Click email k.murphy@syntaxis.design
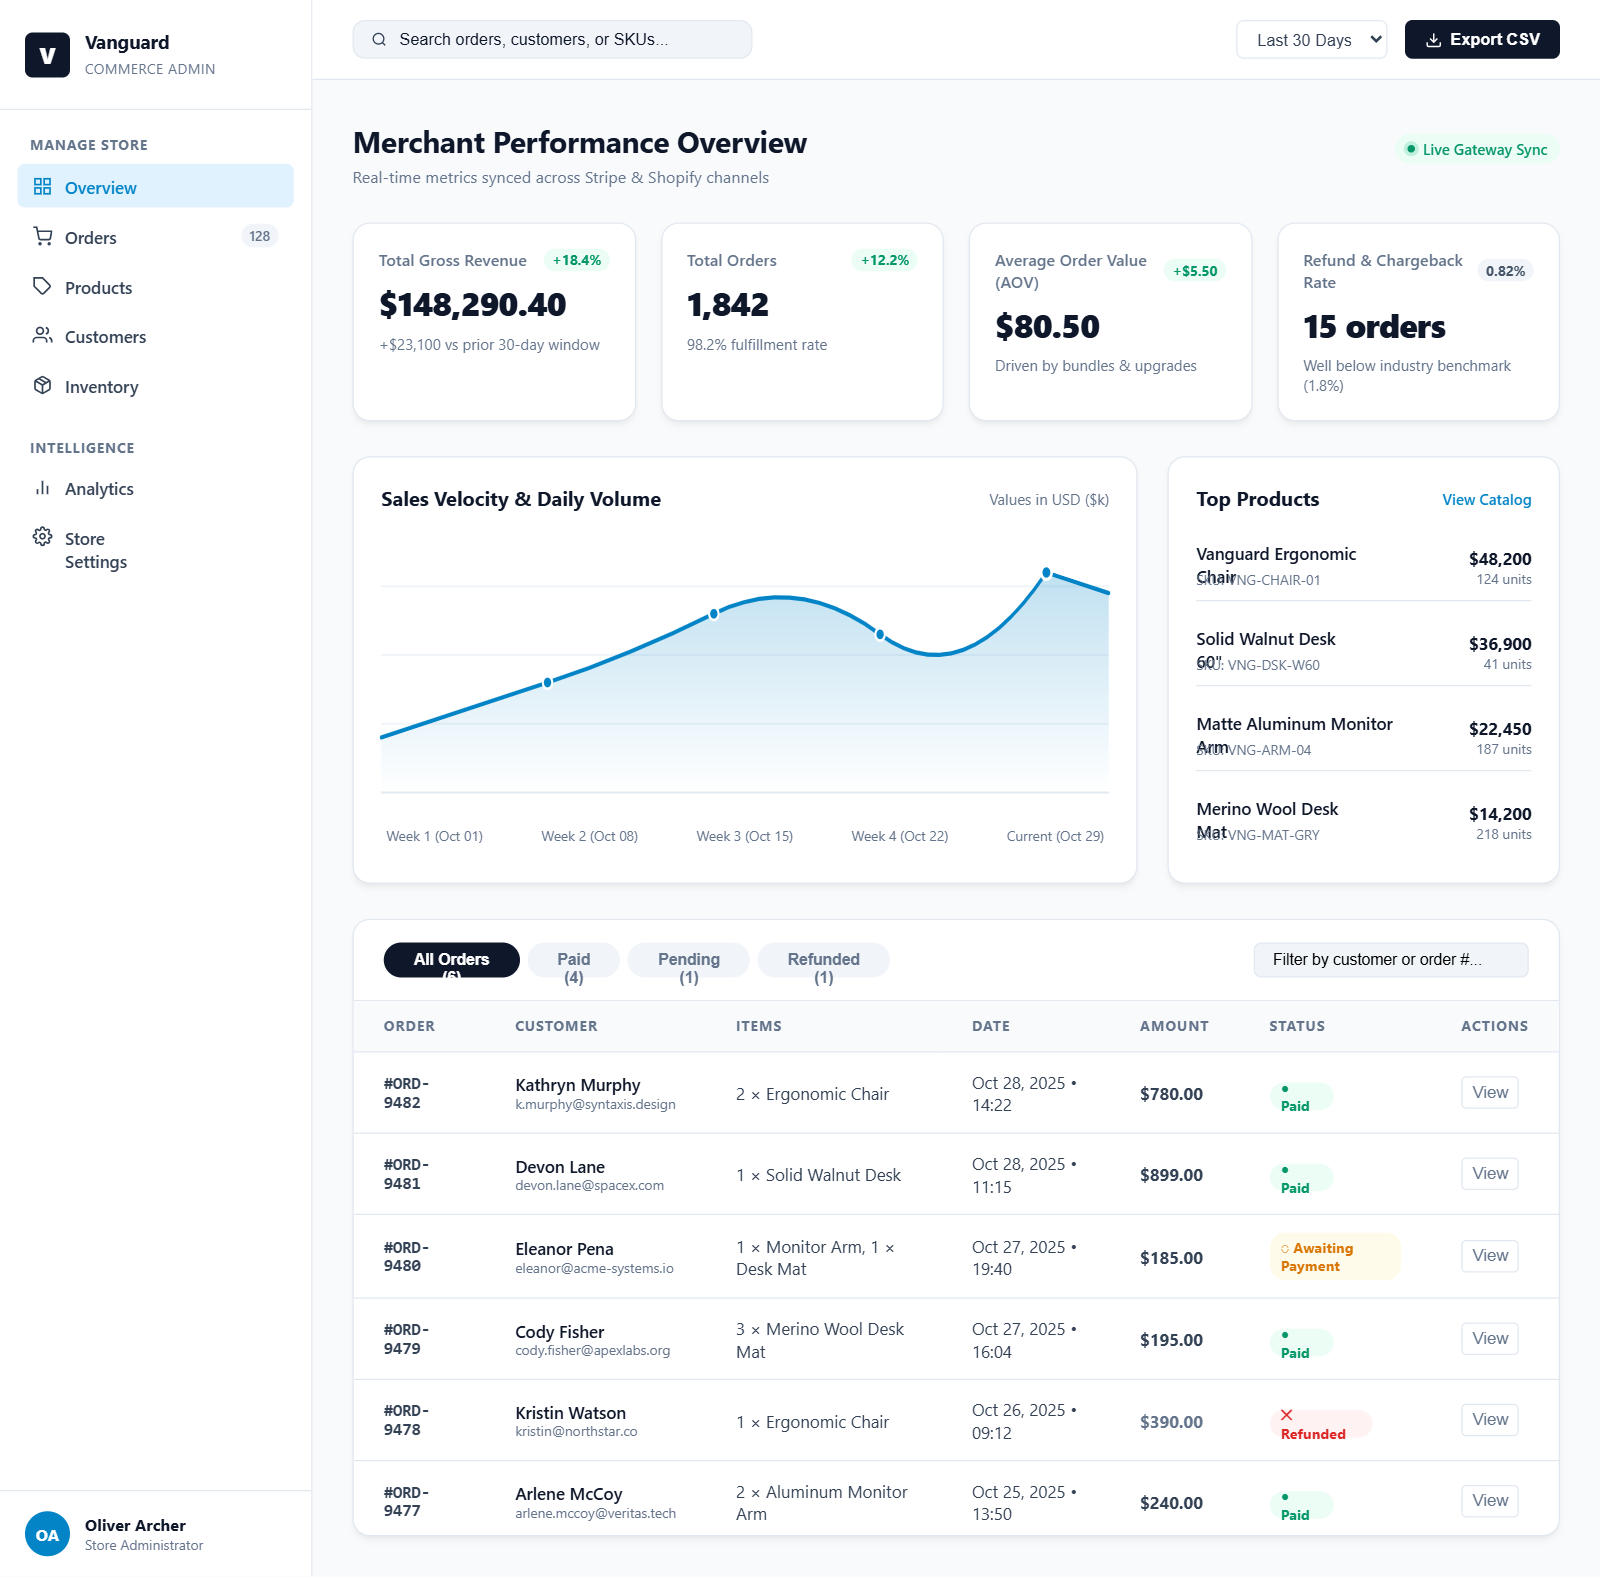 pos(595,1105)
